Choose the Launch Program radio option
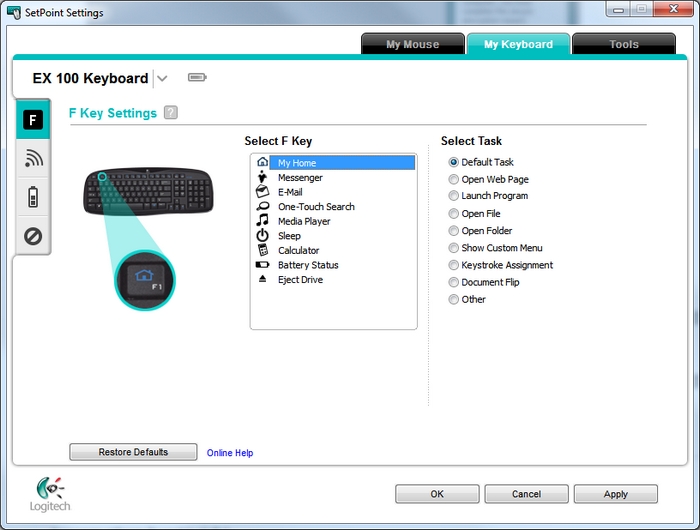The height and width of the screenshot is (530, 700). point(454,197)
